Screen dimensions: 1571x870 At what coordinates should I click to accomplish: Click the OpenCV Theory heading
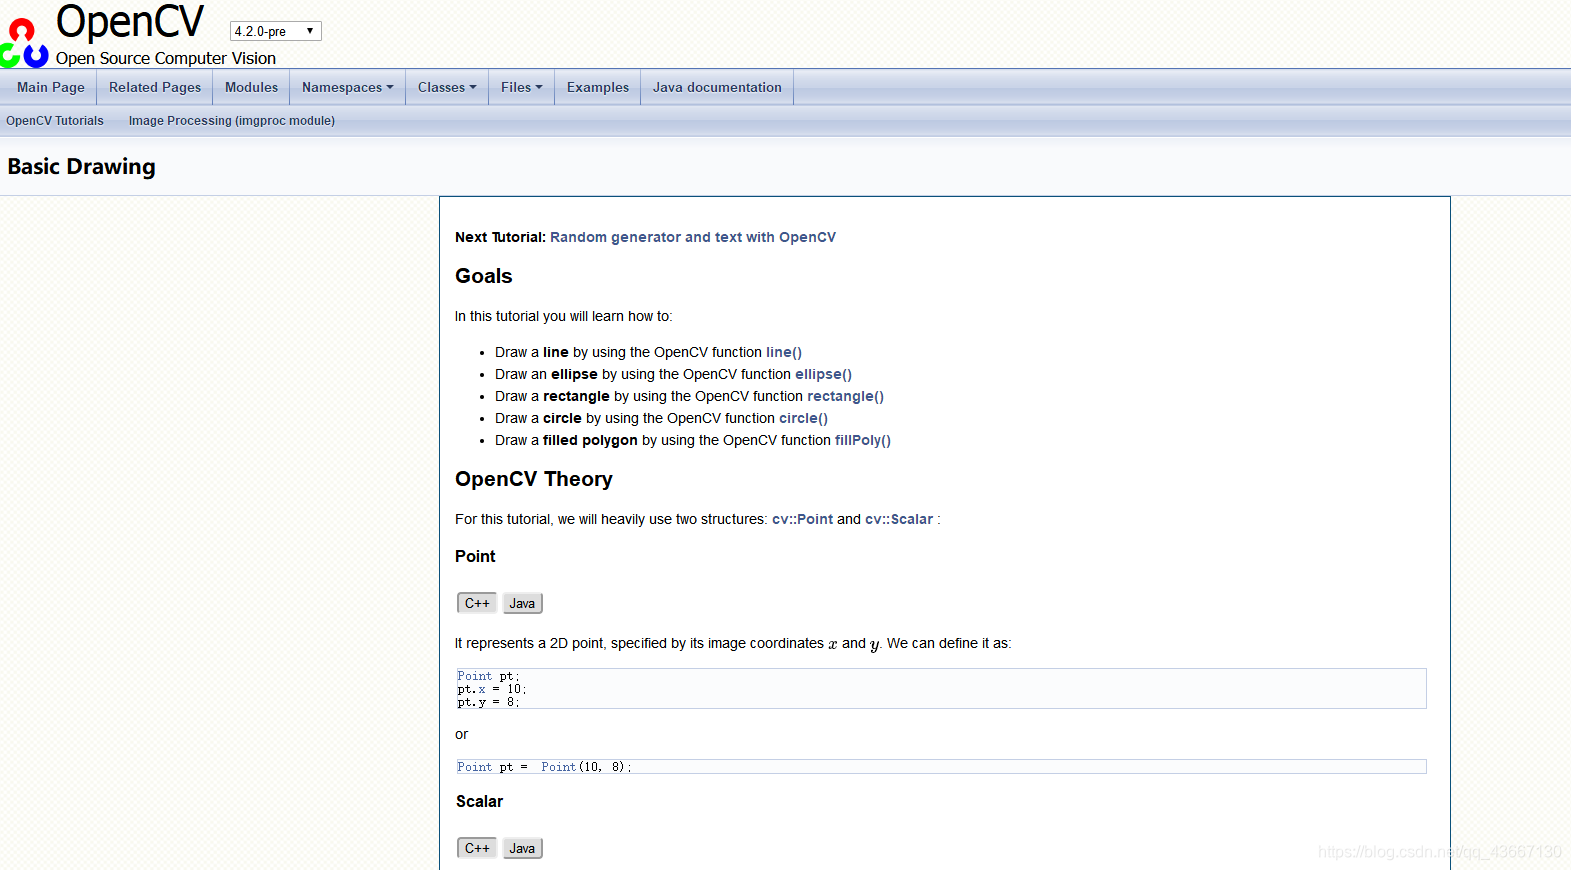click(534, 479)
